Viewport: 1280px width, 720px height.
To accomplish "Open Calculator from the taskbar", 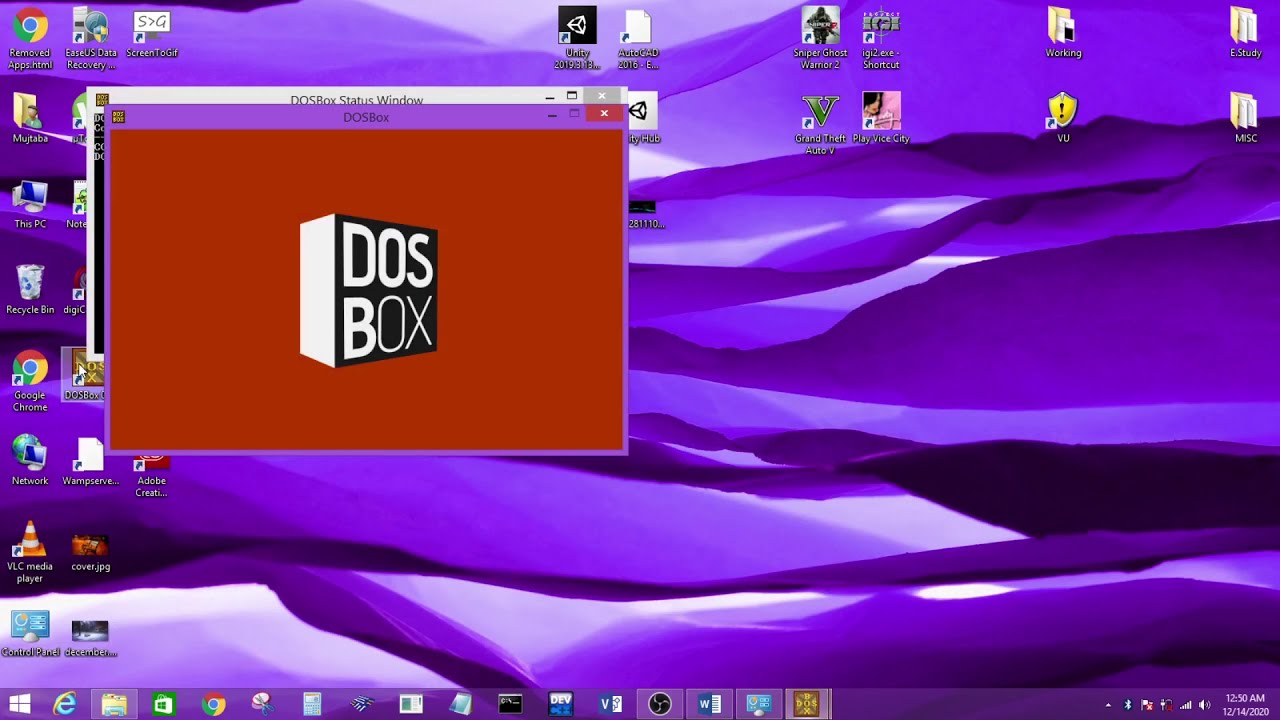I will coord(312,704).
